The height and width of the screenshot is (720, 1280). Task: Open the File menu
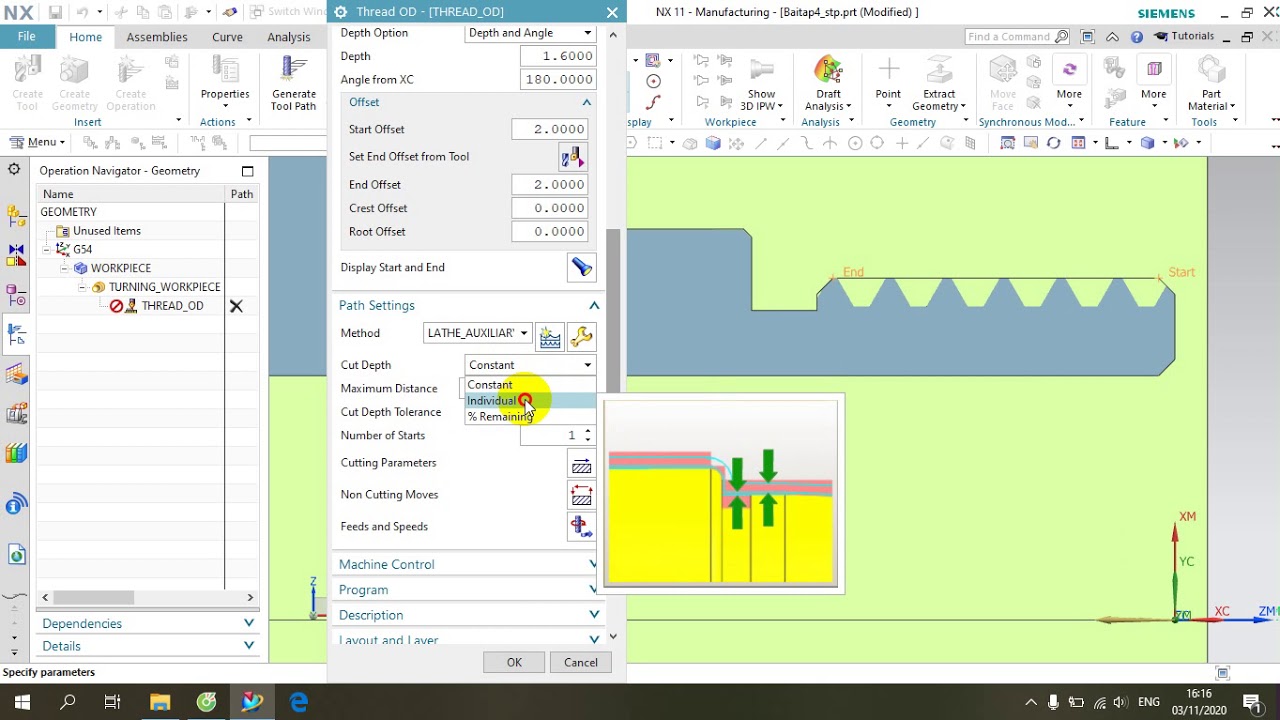tap(27, 37)
